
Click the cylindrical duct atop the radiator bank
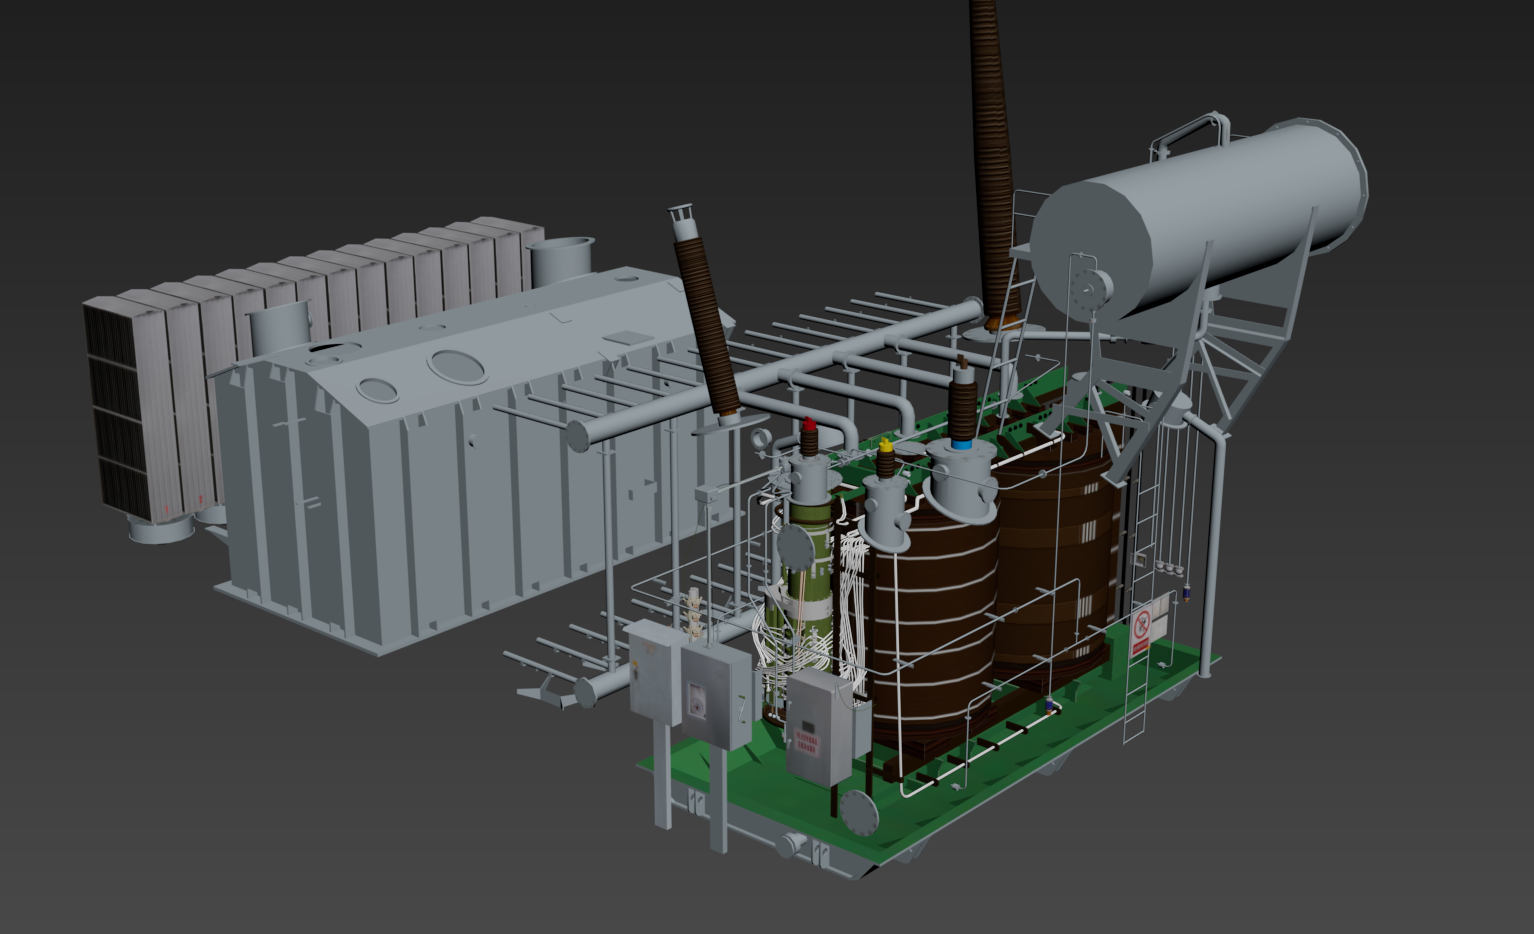point(562,260)
